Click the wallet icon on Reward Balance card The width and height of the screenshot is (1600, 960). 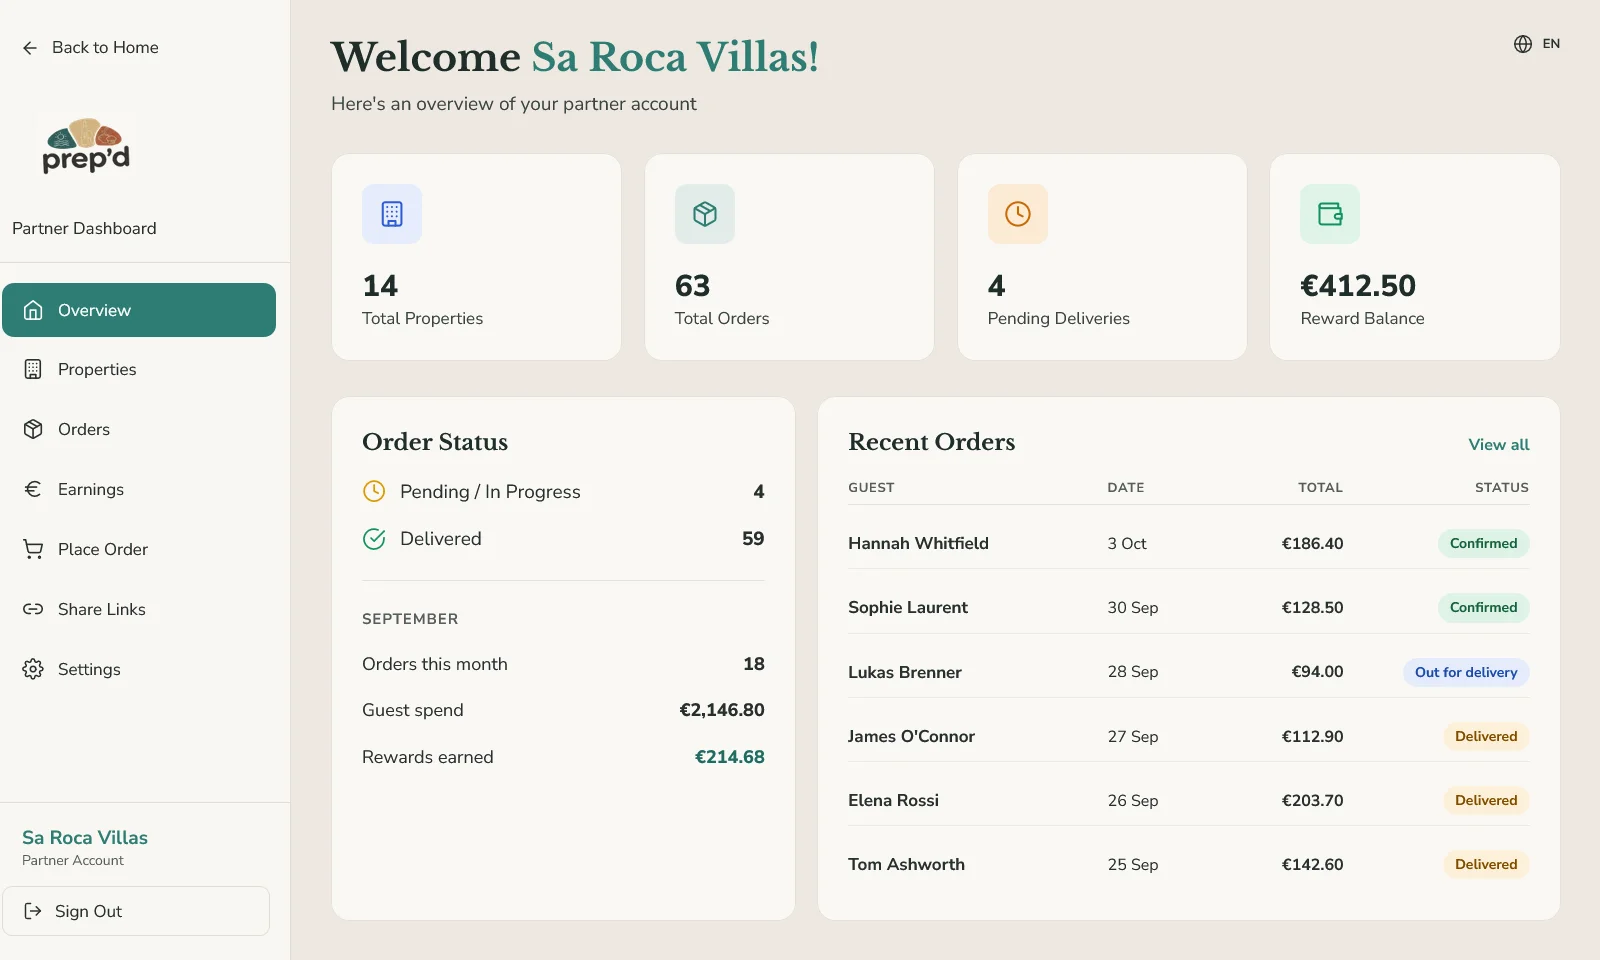(x=1330, y=214)
